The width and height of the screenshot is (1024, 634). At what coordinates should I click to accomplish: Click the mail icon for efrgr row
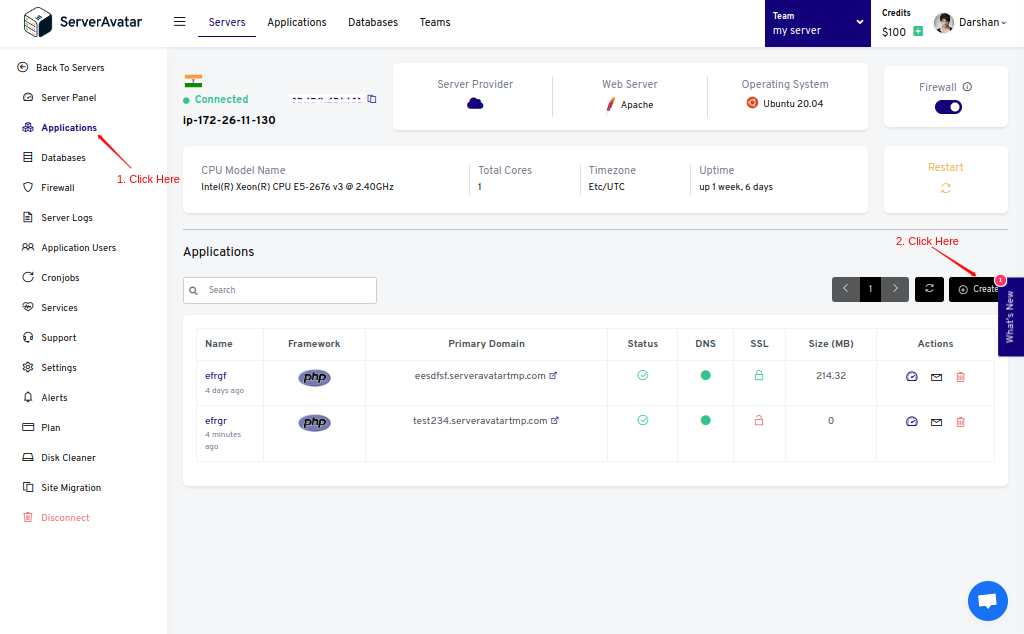click(936, 422)
